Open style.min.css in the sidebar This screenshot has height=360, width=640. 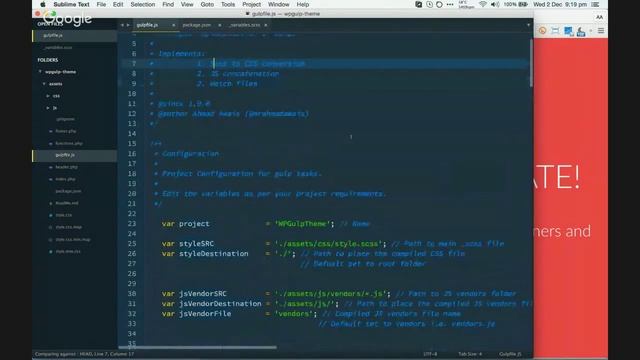(68, 251)
